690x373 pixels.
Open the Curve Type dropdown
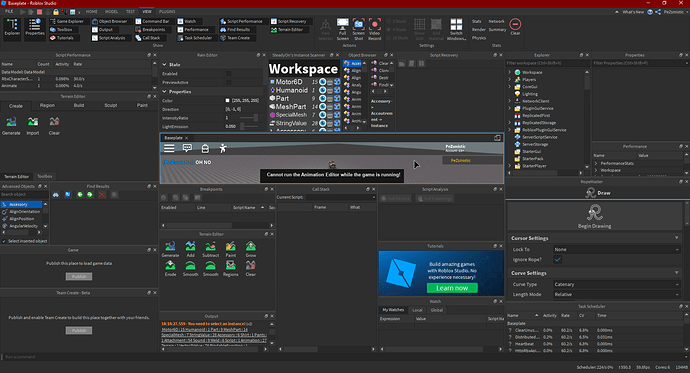[x=617, y=284]
